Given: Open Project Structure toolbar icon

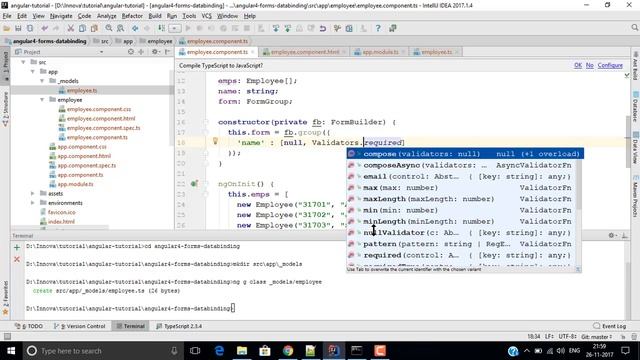Looking at the screenshot, I should 349,28.
